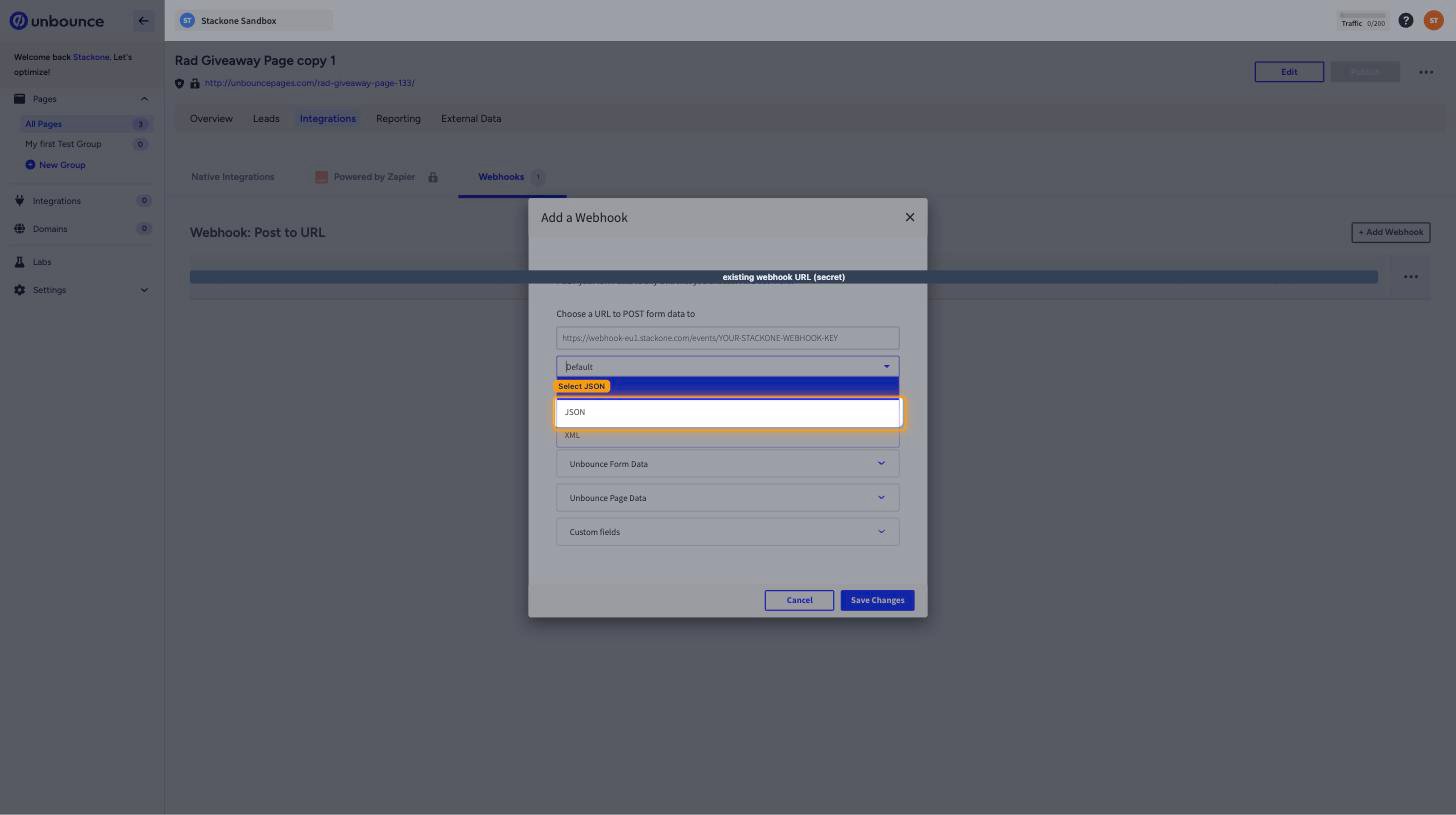The height and width of the screenshot is (815, 1456).
Task: Select XML from the format list
Action: tap(728, 436)
